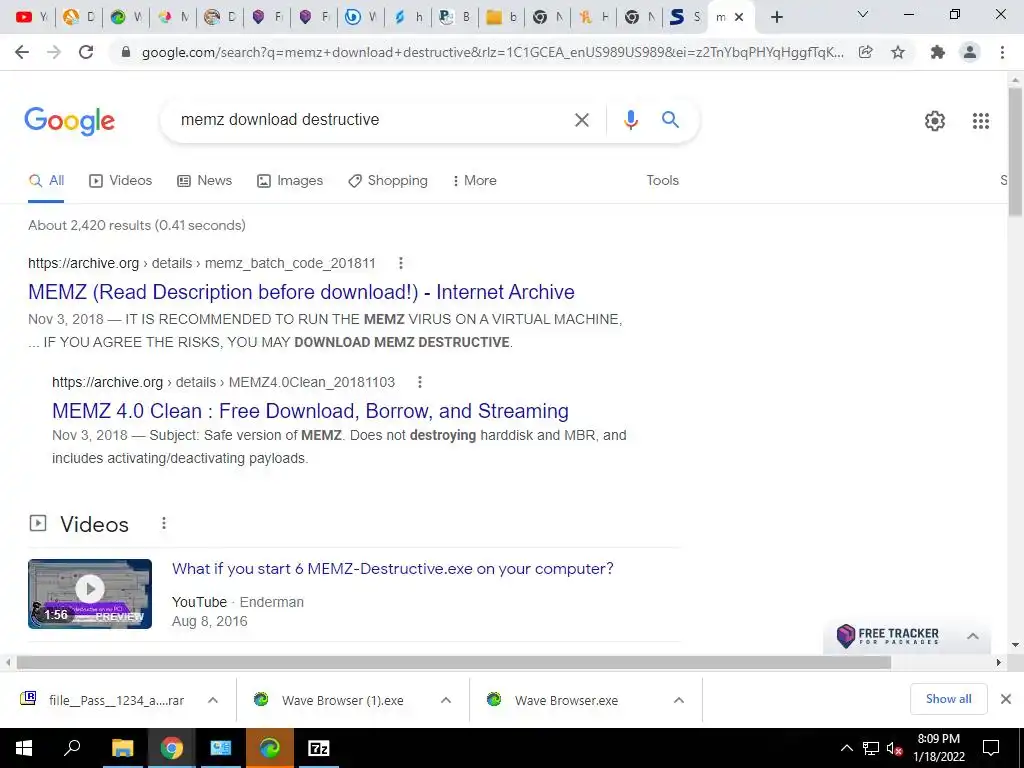Open File Explorer from the taskbar
The width and height of the screenshot is (1024, 768).
click(122, 748)
